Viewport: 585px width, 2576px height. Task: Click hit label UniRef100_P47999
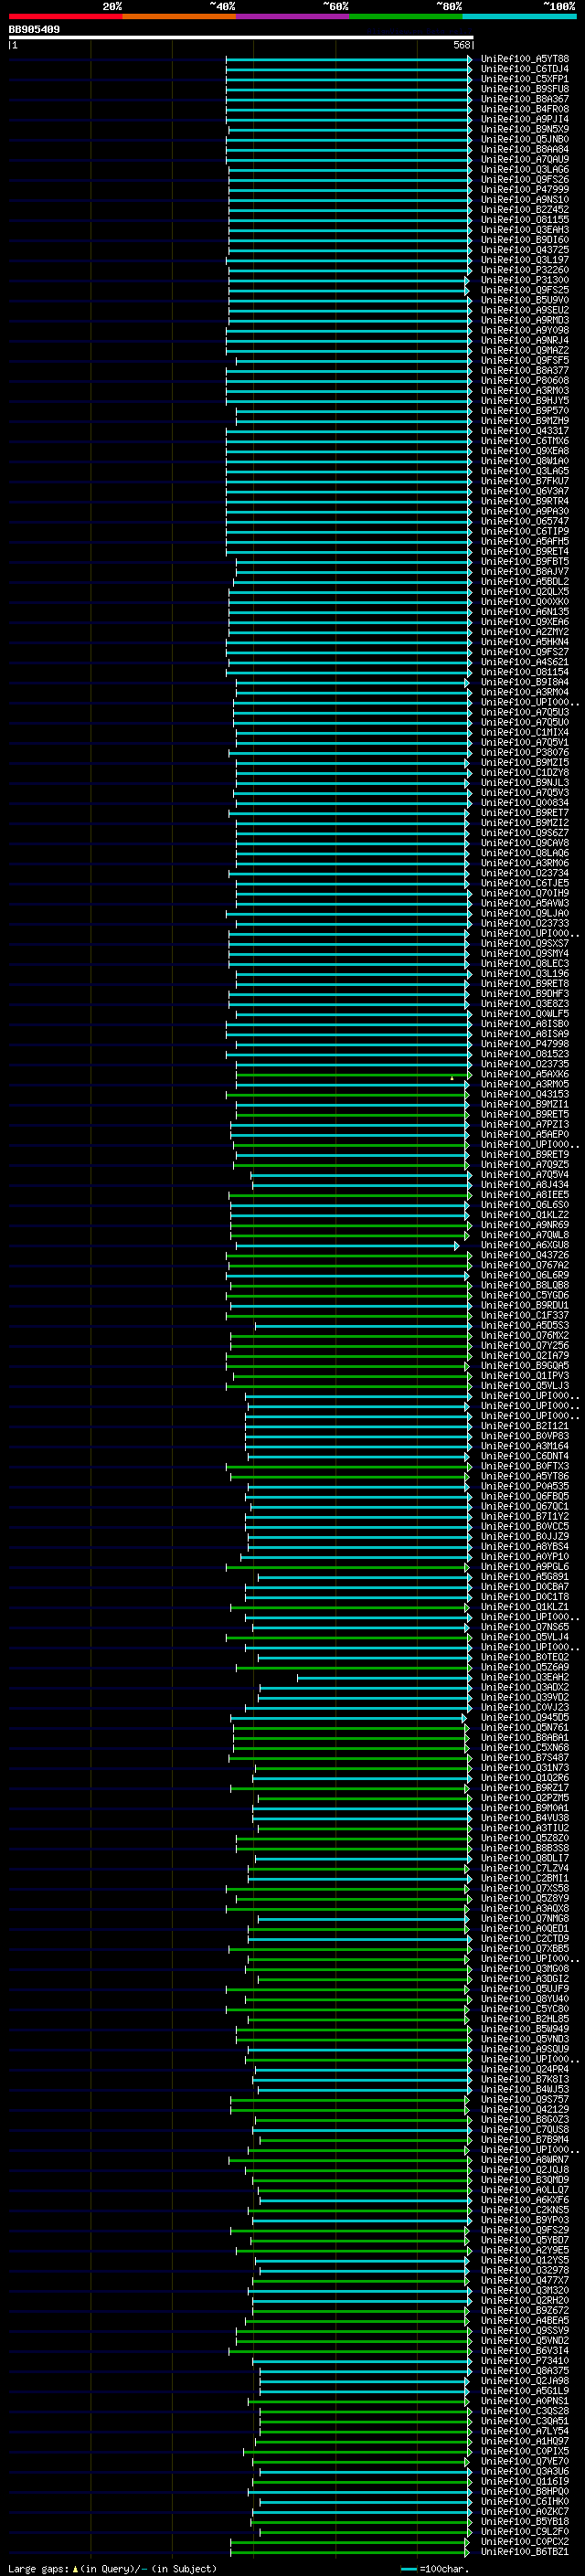tap(525, 190)
